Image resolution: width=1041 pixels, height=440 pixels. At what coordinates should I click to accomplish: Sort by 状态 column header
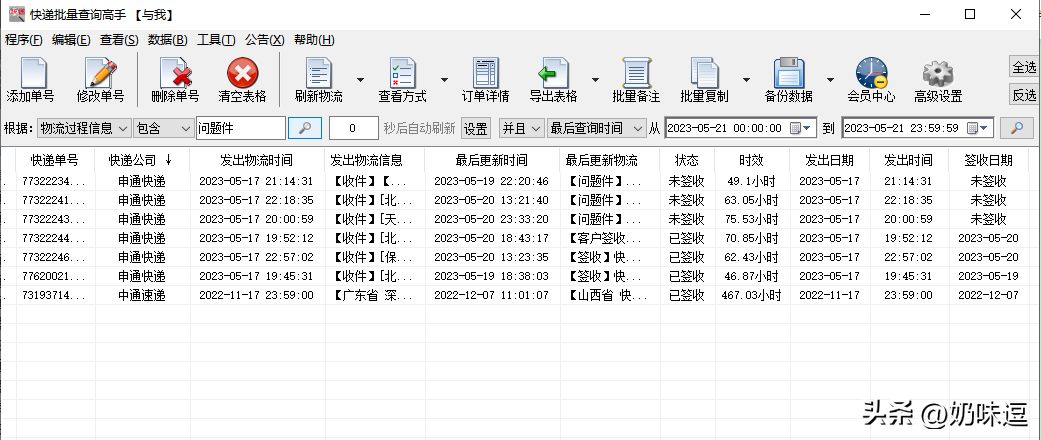686,160
